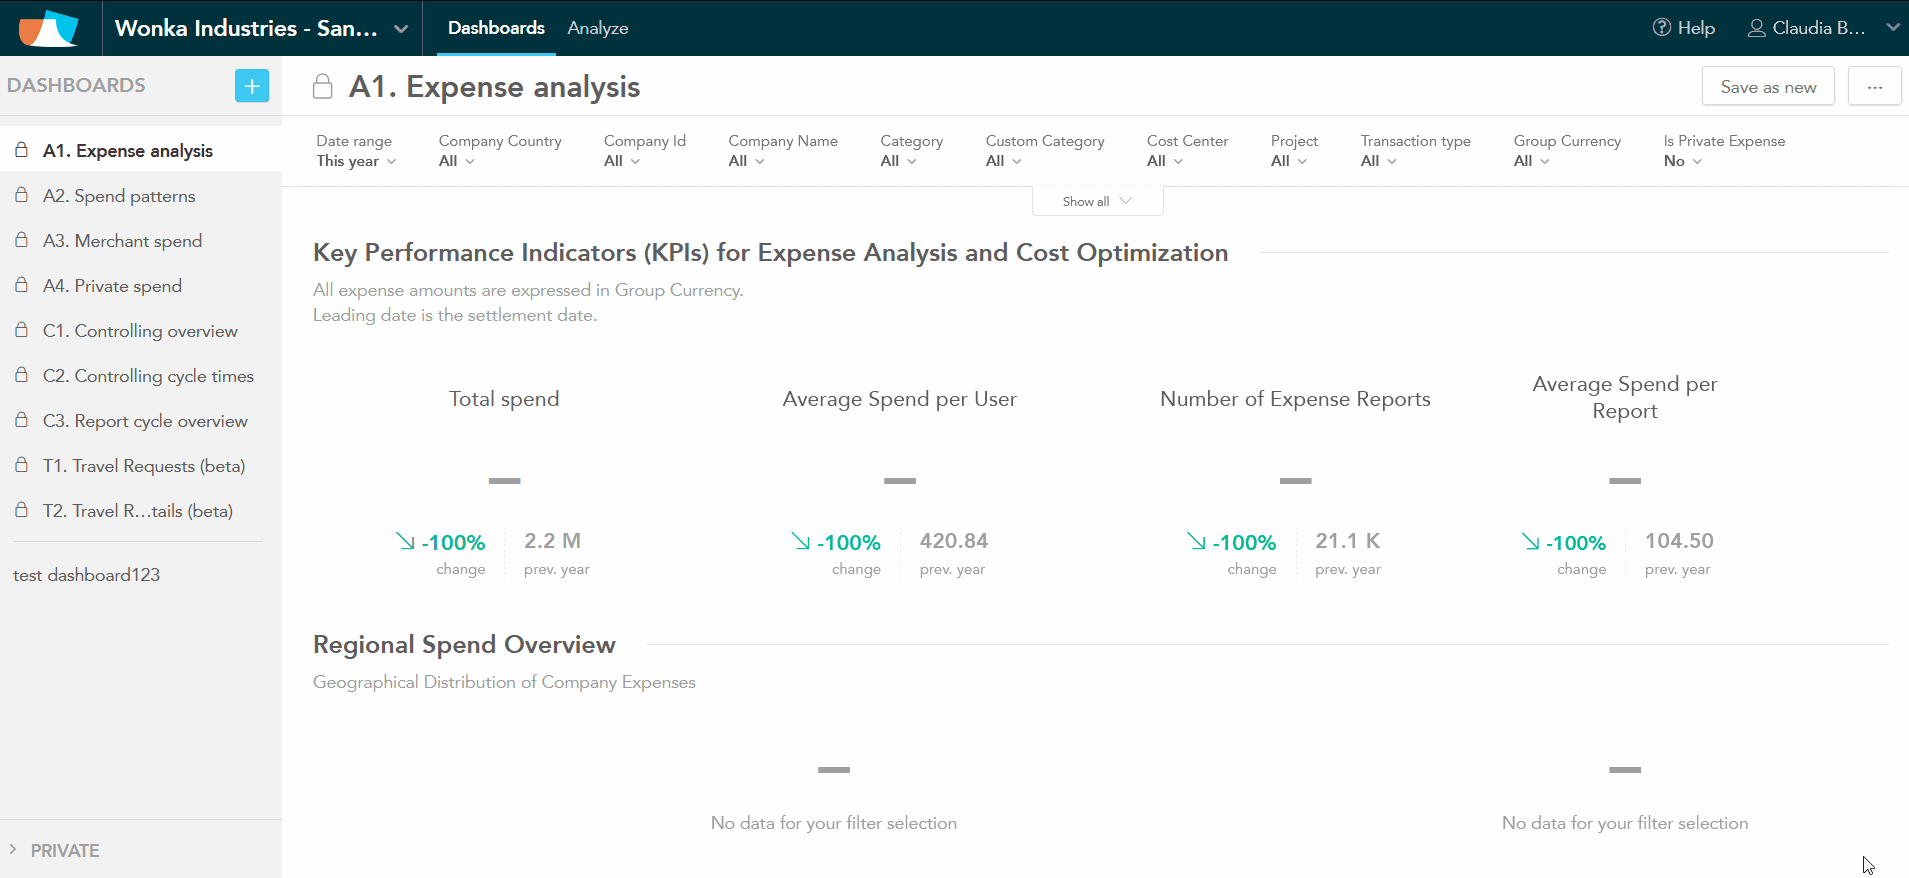Screen dimensions: 1909x878
Task: Click the plus icon to add dashboard
Action: tap(252, 86)
